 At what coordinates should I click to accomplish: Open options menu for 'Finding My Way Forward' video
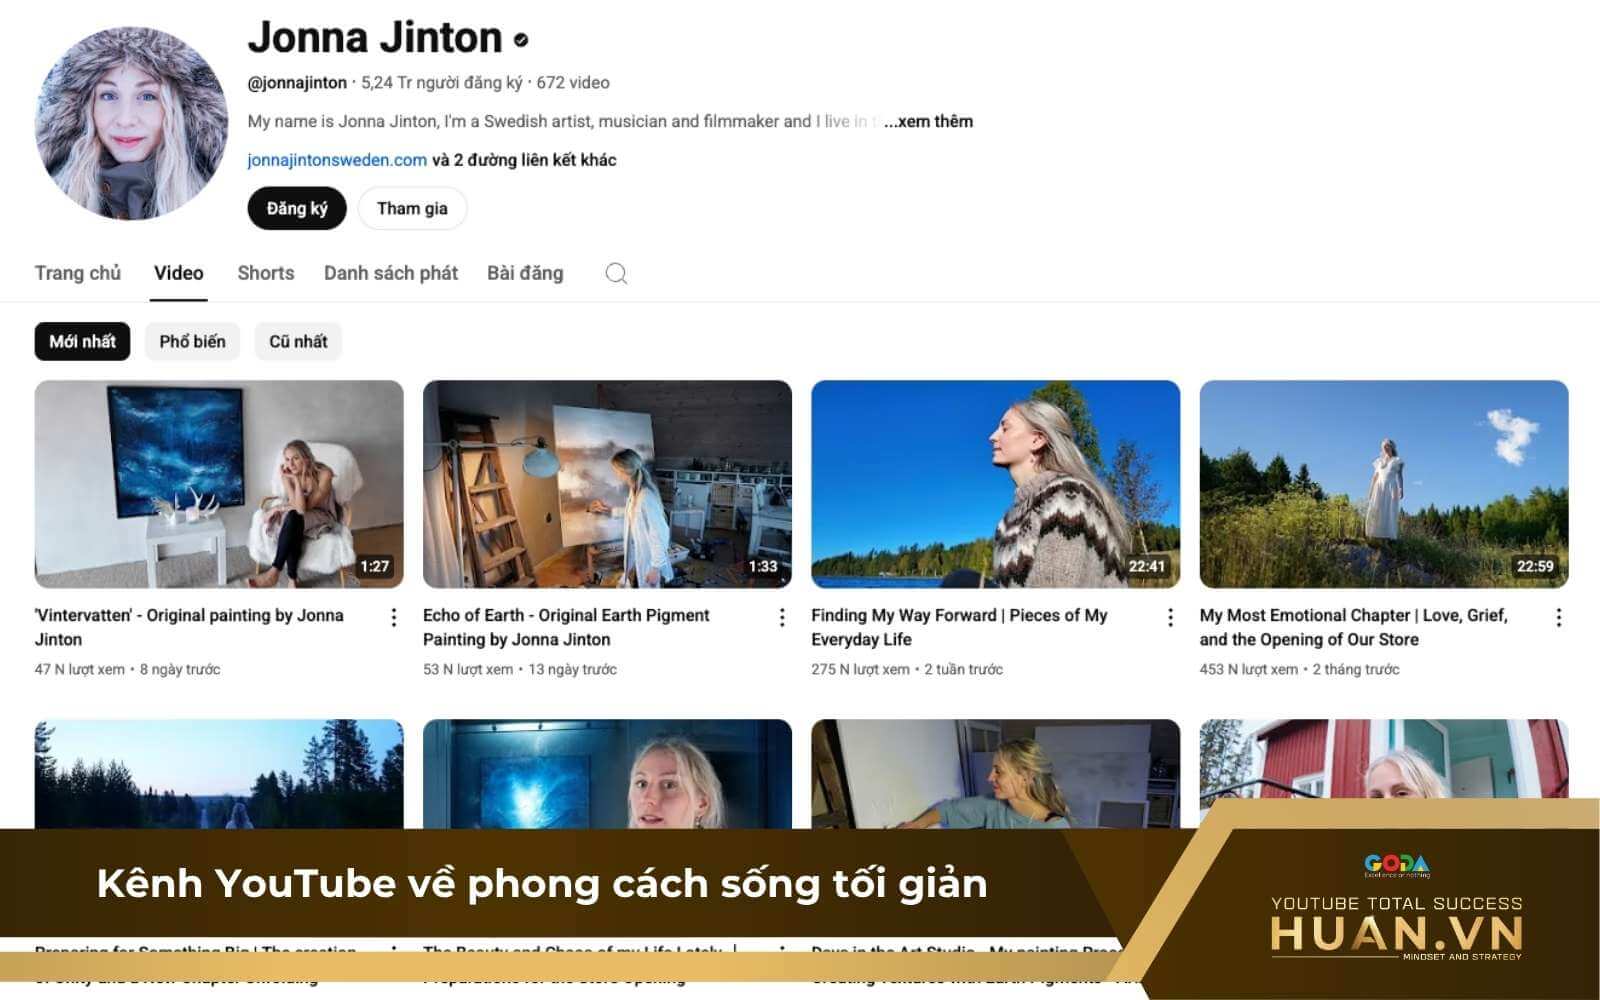[1169, 619]
